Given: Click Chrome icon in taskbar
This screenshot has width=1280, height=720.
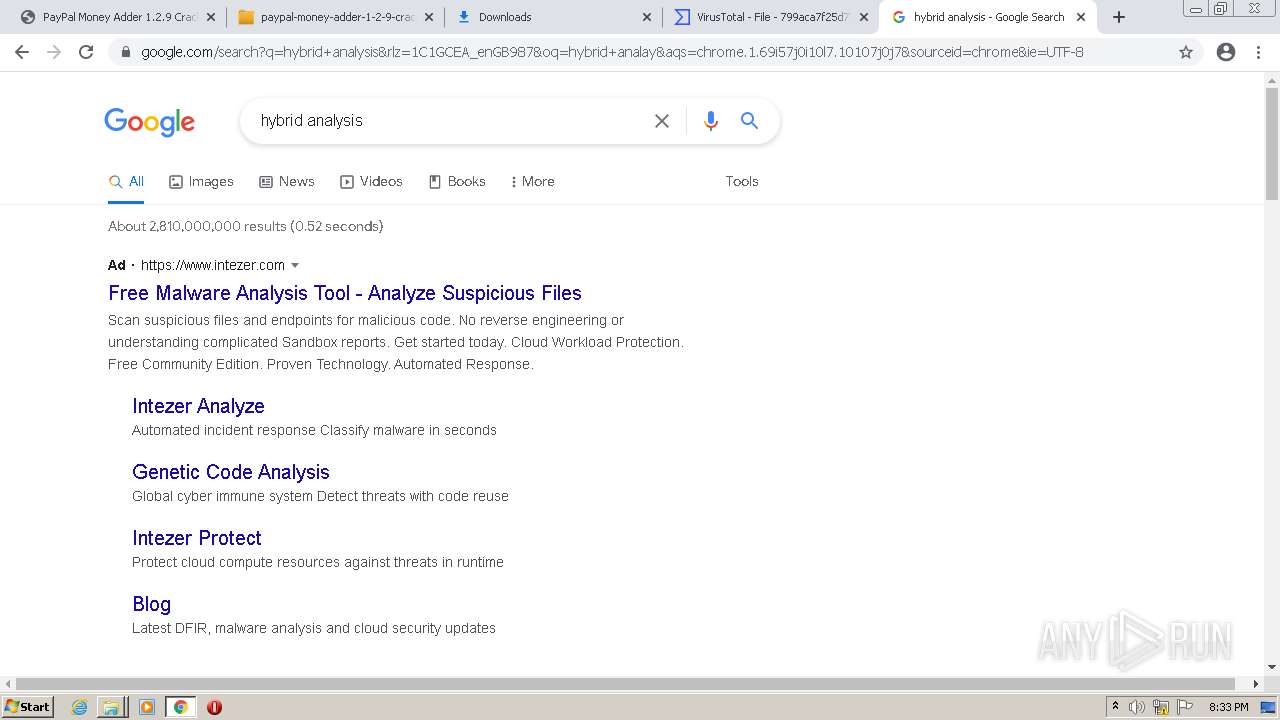Looking at the screenshot, I should pos(181,707).
